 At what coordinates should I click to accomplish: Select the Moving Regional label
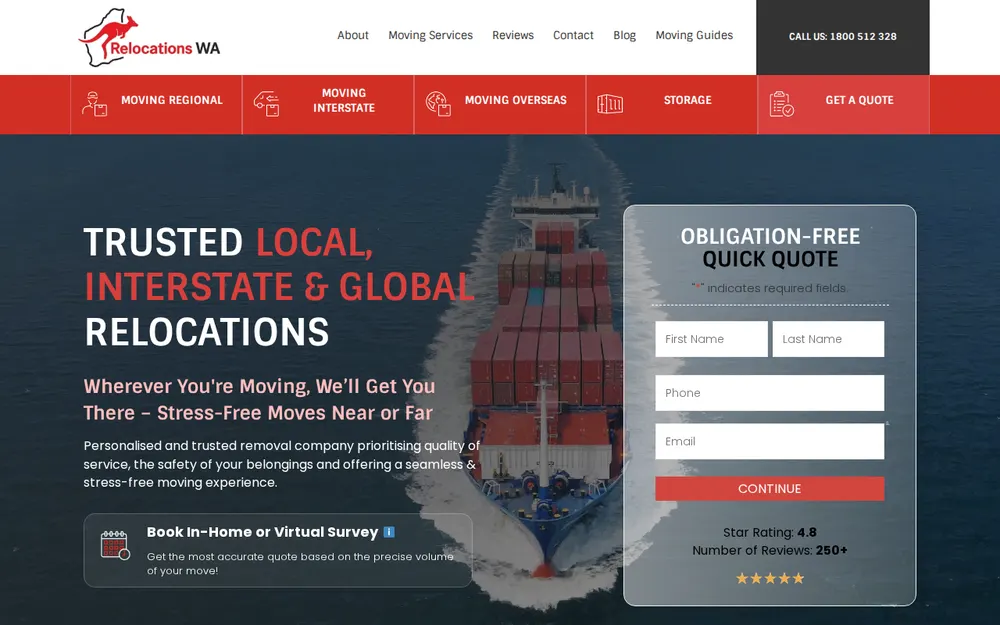click(x=172, y=100)
